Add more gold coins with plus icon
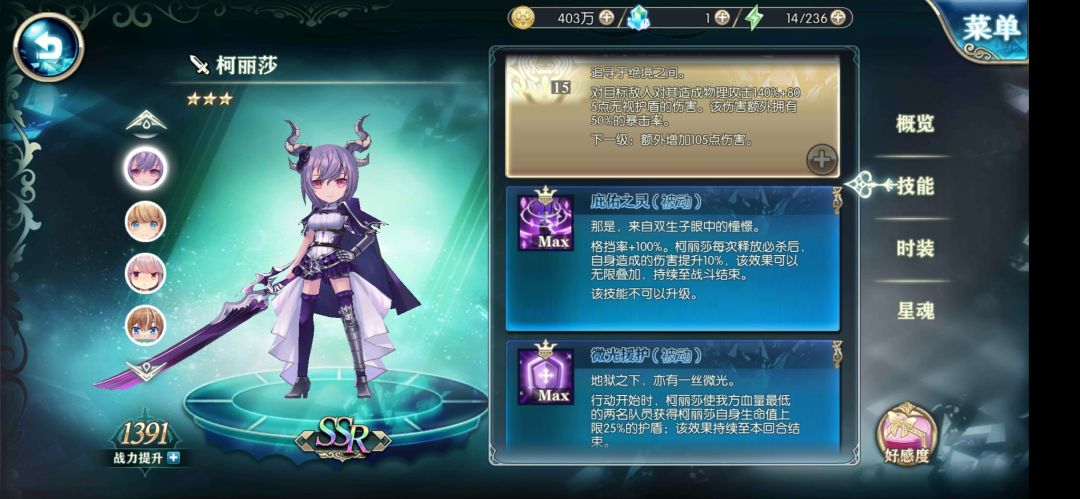 pyautogui.click(x=606, y=18)
